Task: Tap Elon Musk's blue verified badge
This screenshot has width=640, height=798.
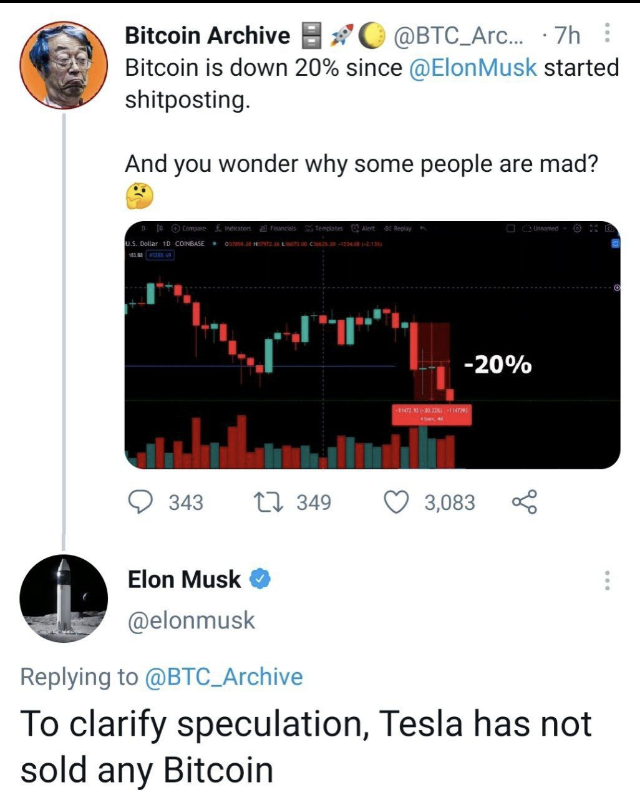Action: coord(260,579)
